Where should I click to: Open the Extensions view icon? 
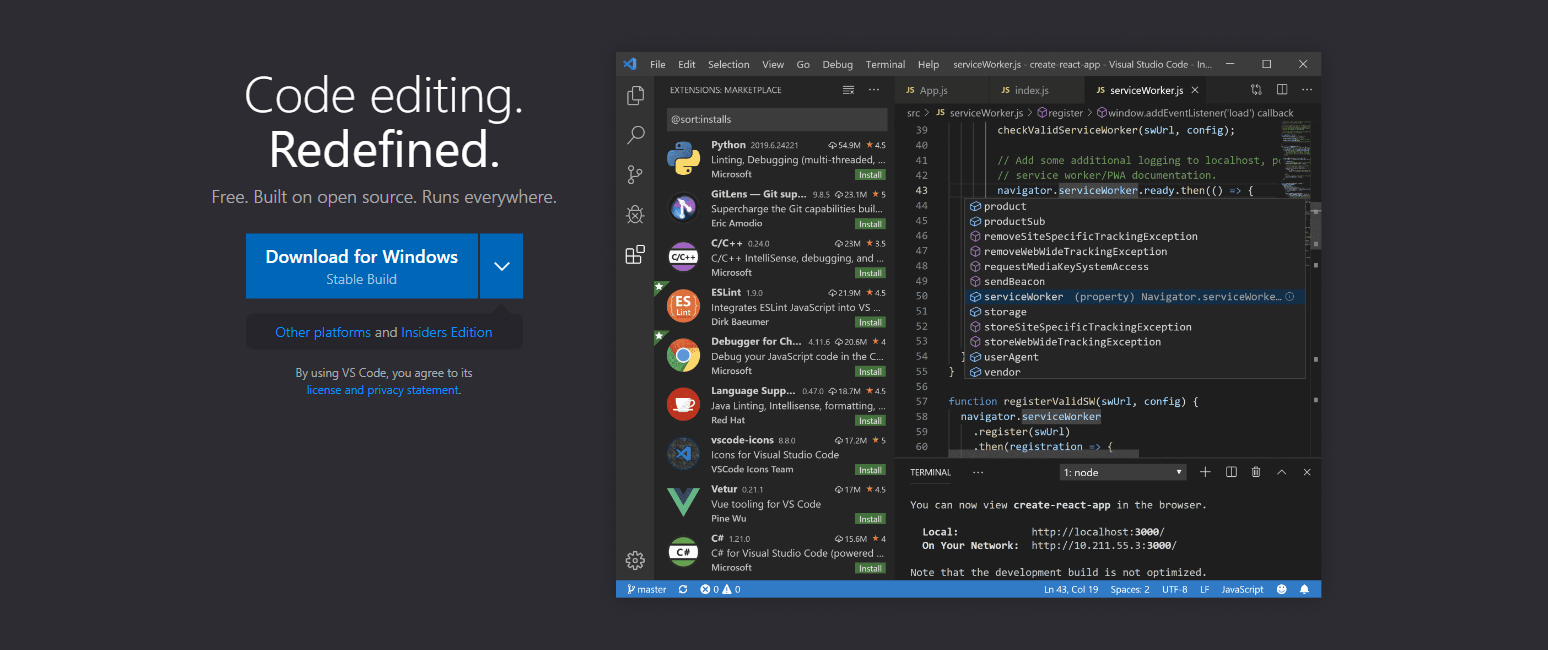635,255
